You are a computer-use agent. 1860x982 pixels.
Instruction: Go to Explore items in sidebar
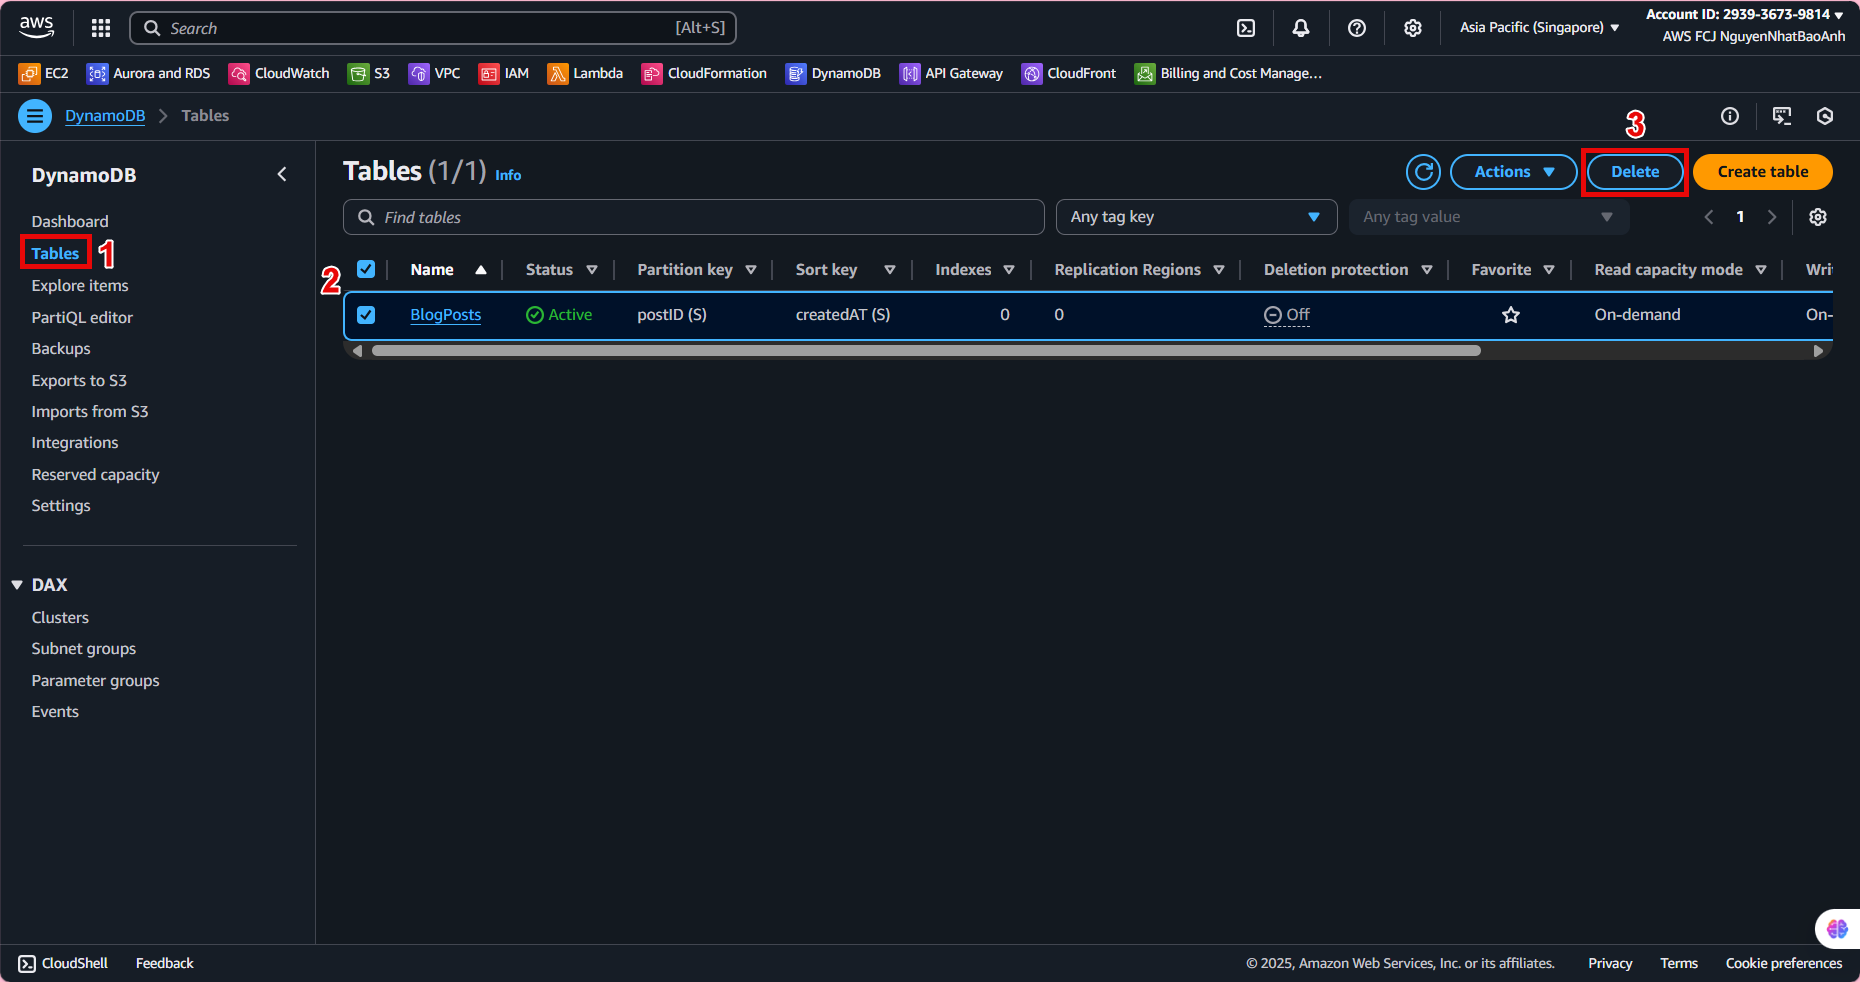pos(80,286)
